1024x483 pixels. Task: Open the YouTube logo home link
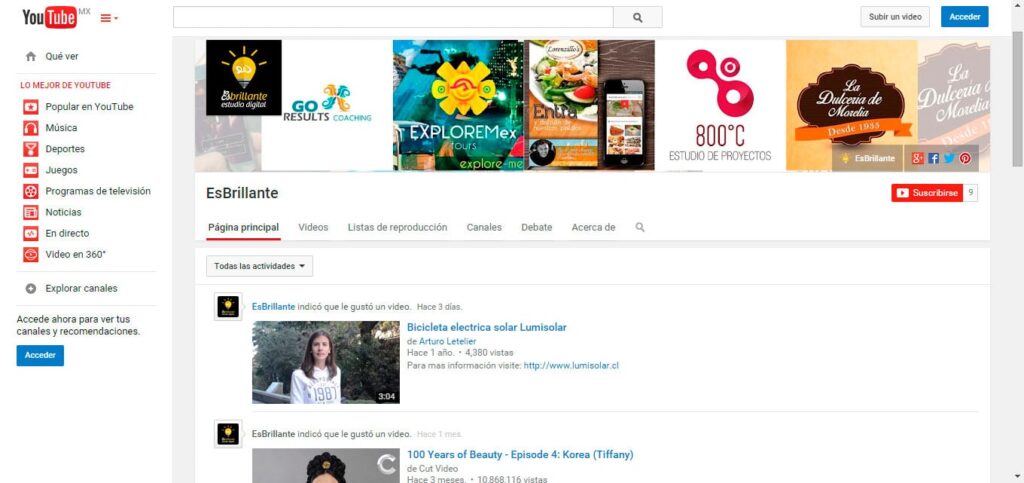(50, 18)
